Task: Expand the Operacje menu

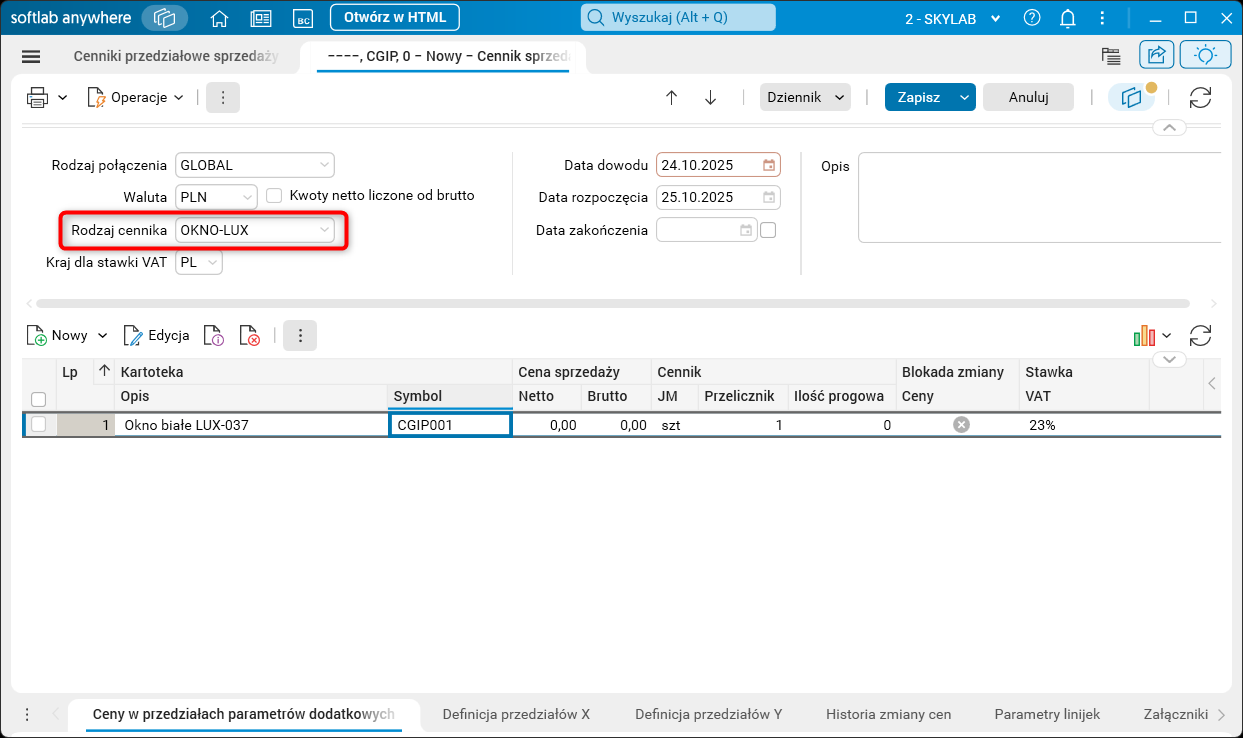Action: 136,97
